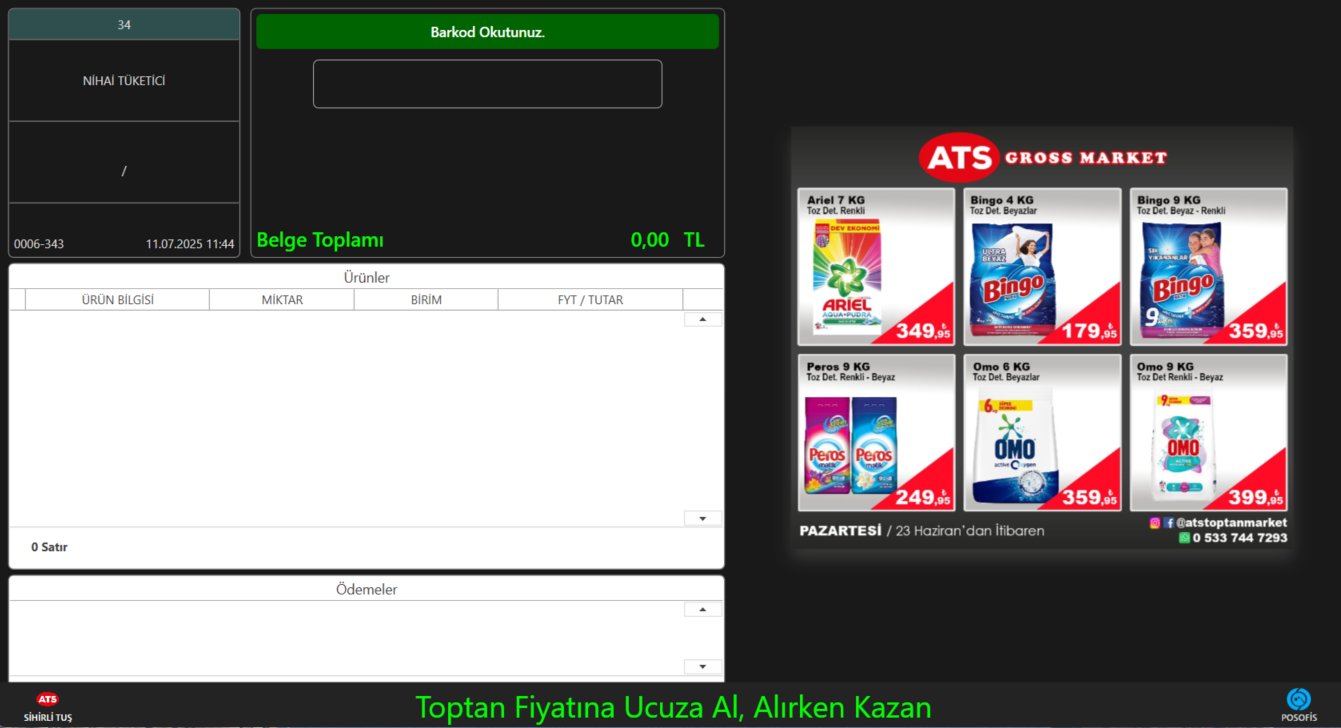Viewport: 1341px width, 728px height.
Task: Click the Ödemeler panel title
Action: click(x=366, y=589)
